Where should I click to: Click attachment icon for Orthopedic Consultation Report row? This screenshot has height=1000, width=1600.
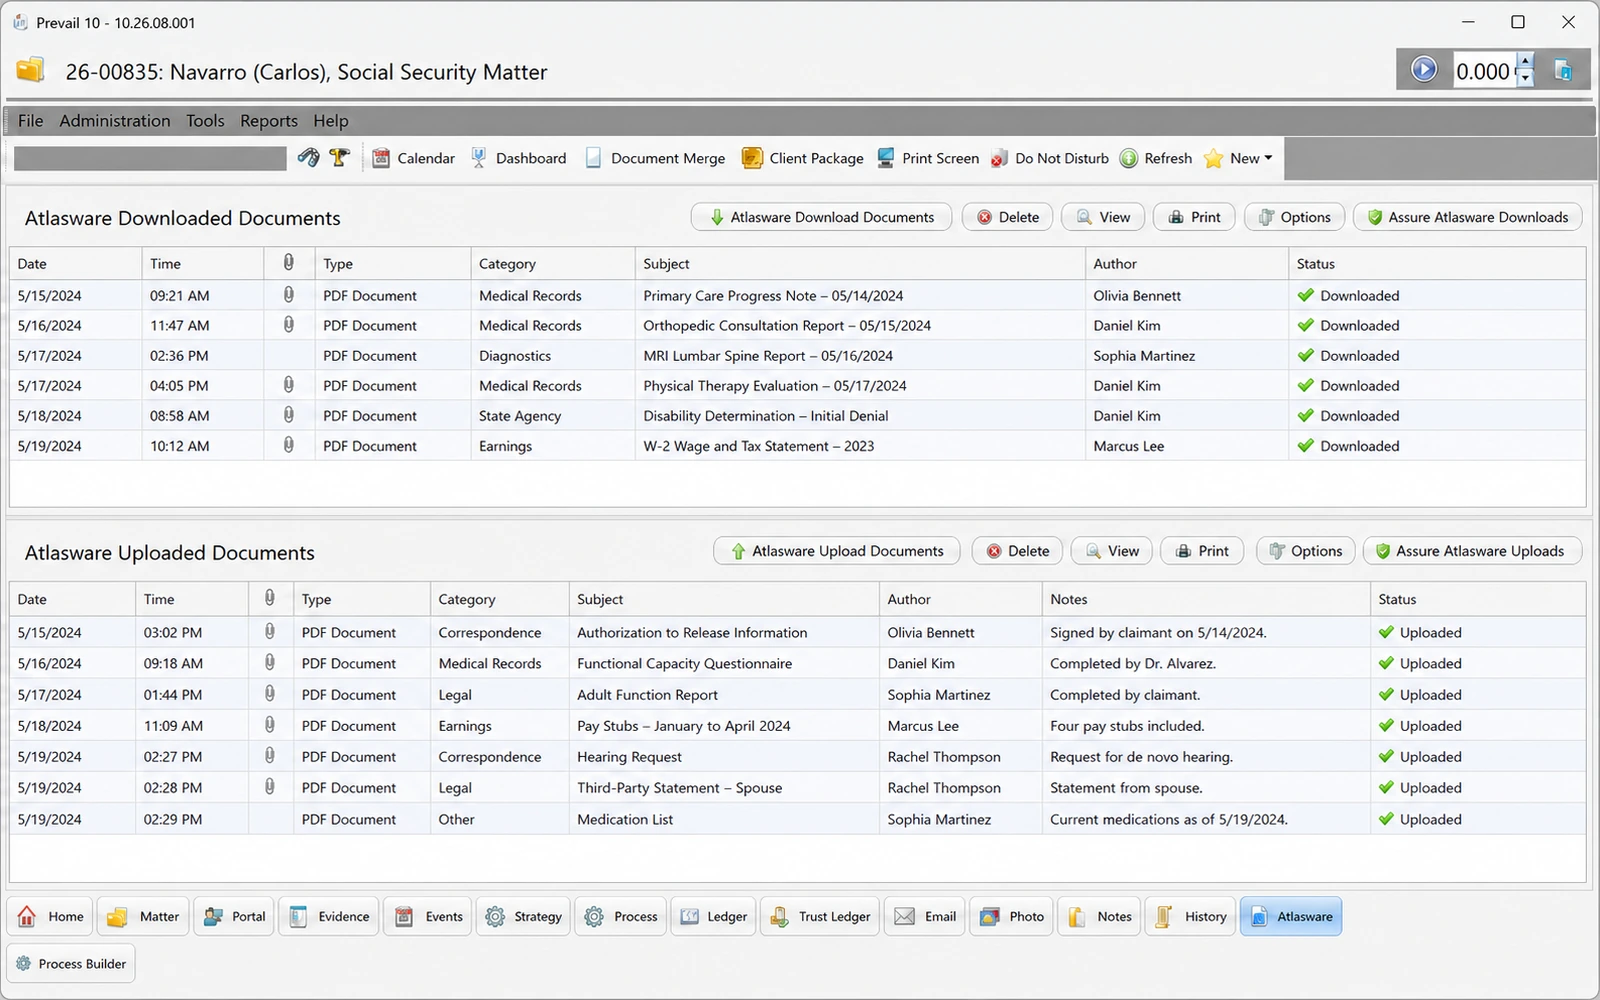(289, 325)
